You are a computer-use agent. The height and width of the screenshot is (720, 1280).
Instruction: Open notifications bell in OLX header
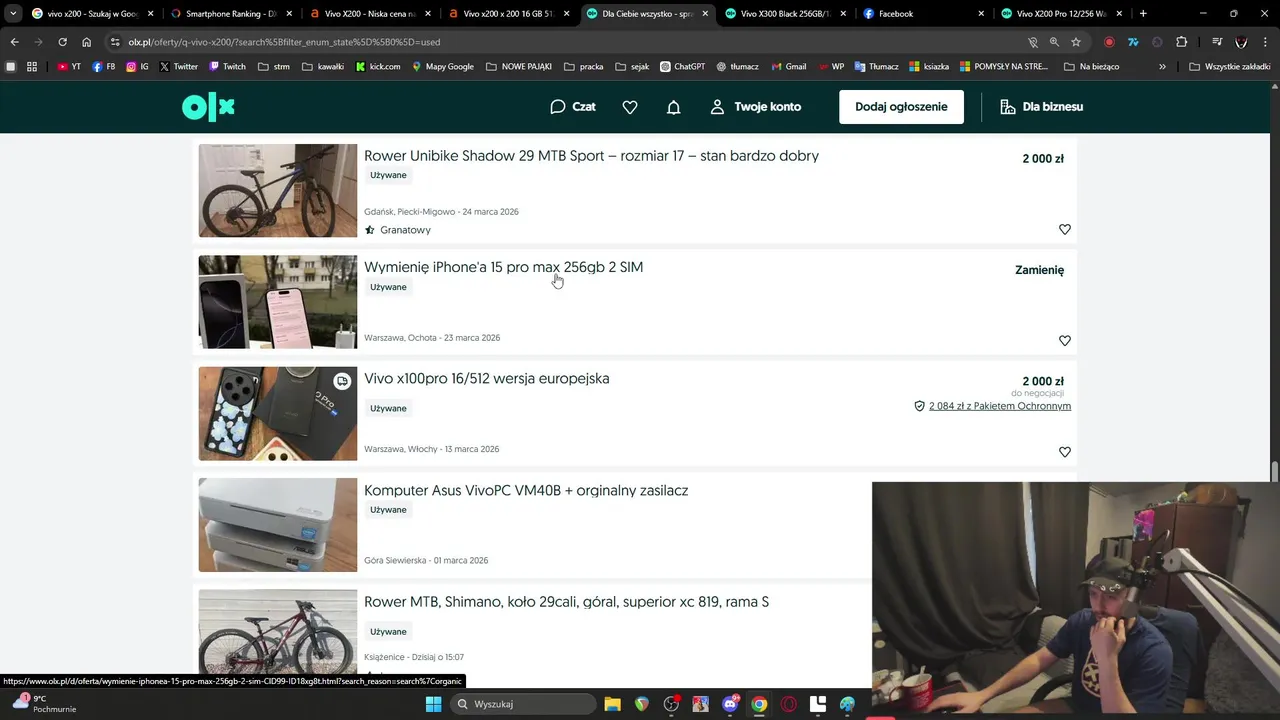click(x=674, y=107)
